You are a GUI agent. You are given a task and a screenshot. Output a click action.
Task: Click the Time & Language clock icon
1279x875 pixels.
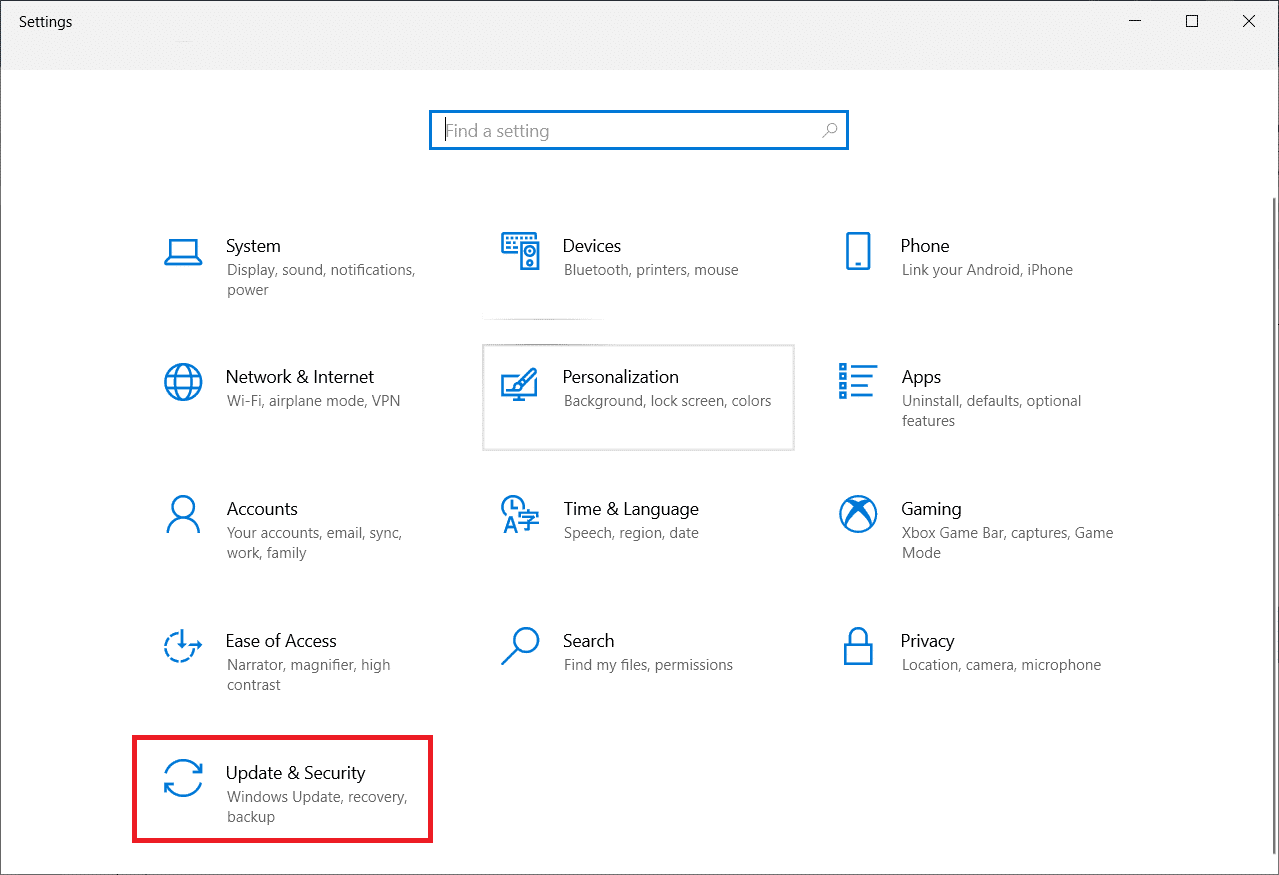click(x=520, y=515)
